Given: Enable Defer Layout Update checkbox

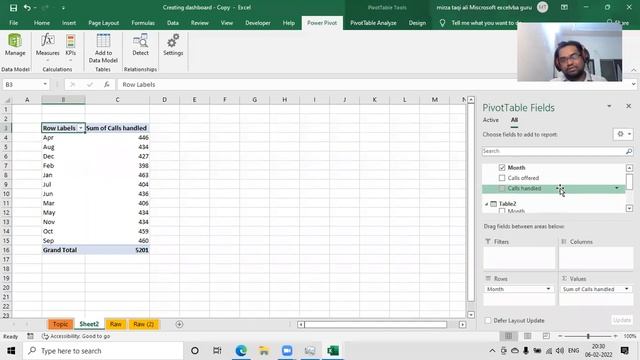Looking at the screenshot, I should click(x=488, y=320).
